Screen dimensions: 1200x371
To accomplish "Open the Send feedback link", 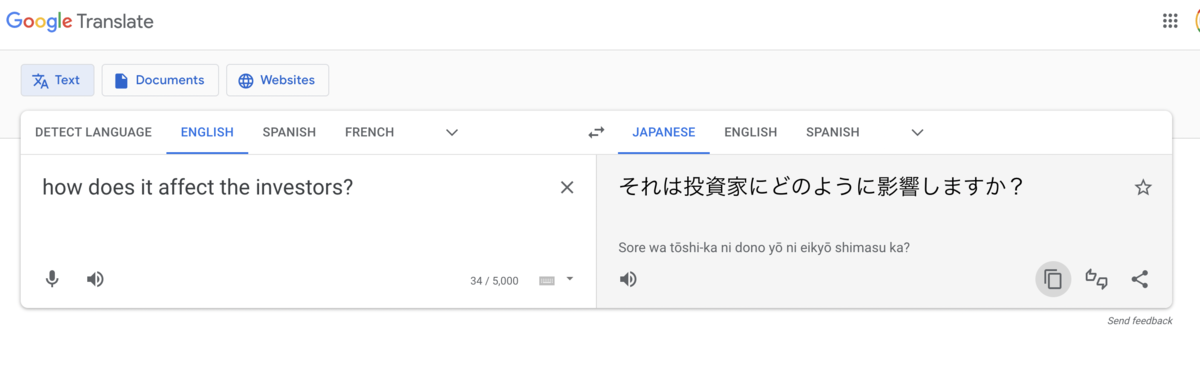I will (1140, 321).
